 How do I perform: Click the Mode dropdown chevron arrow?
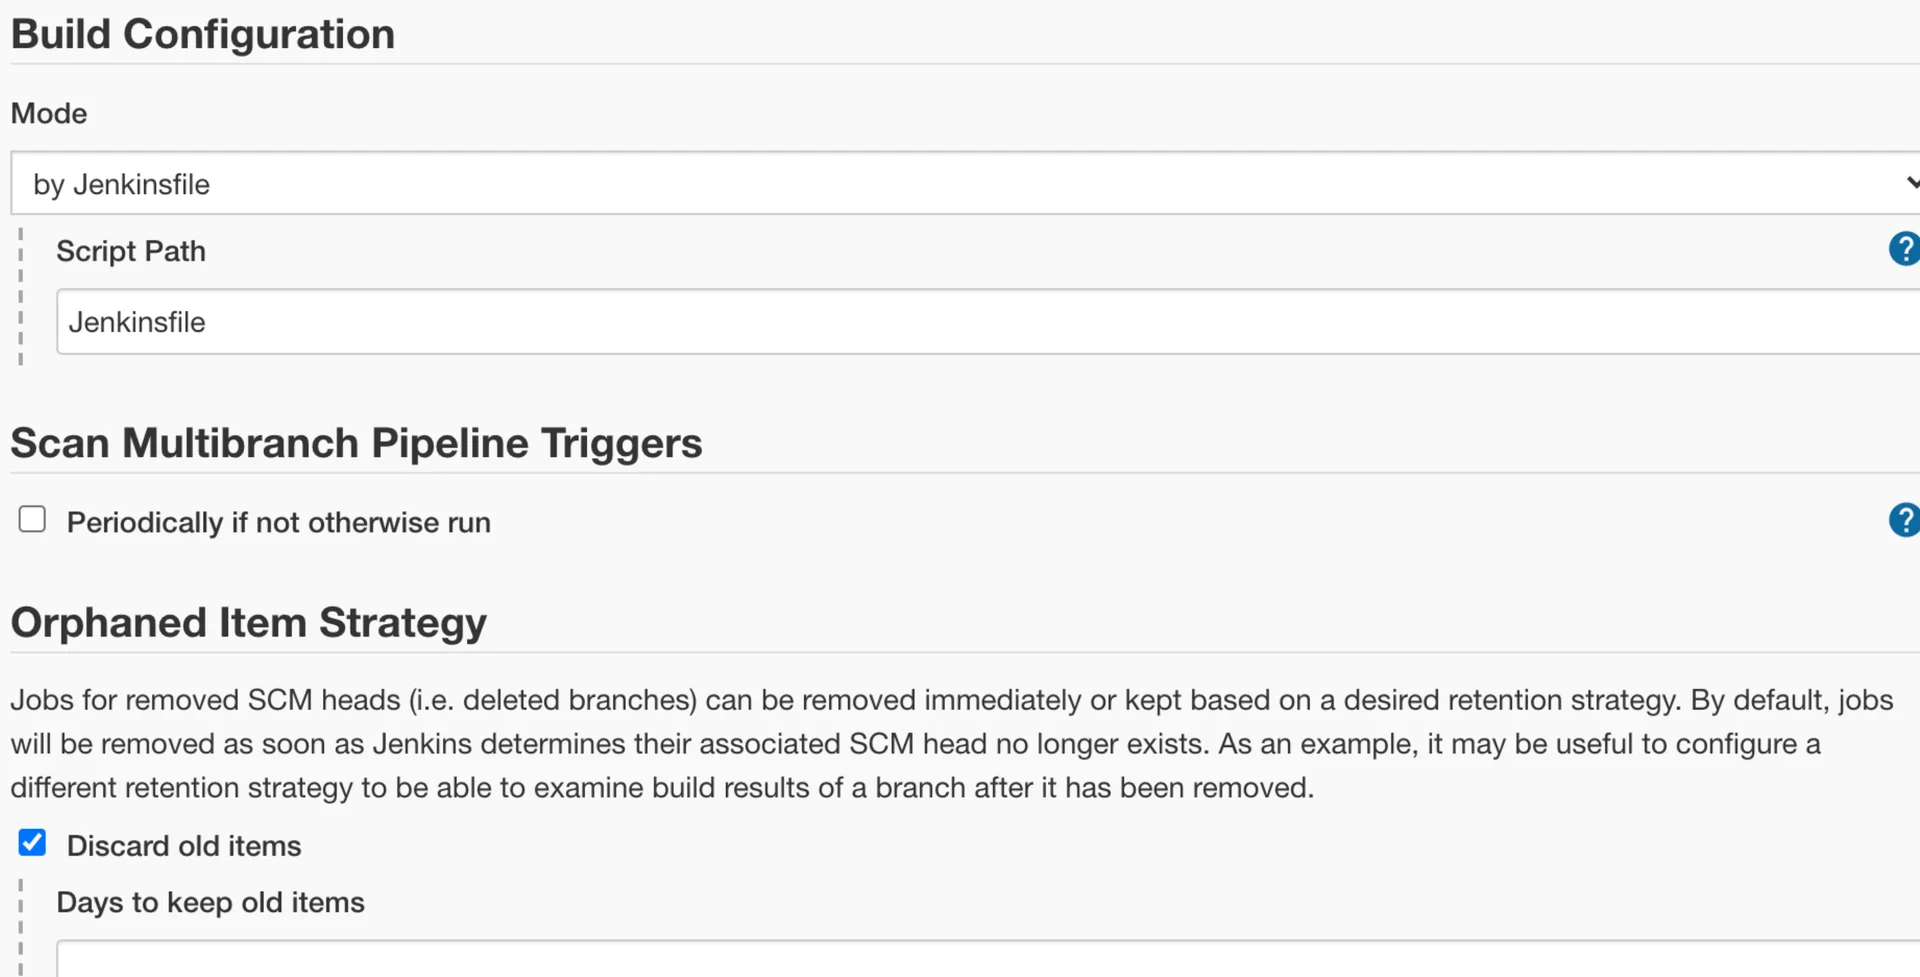(x=1910, y=183)
